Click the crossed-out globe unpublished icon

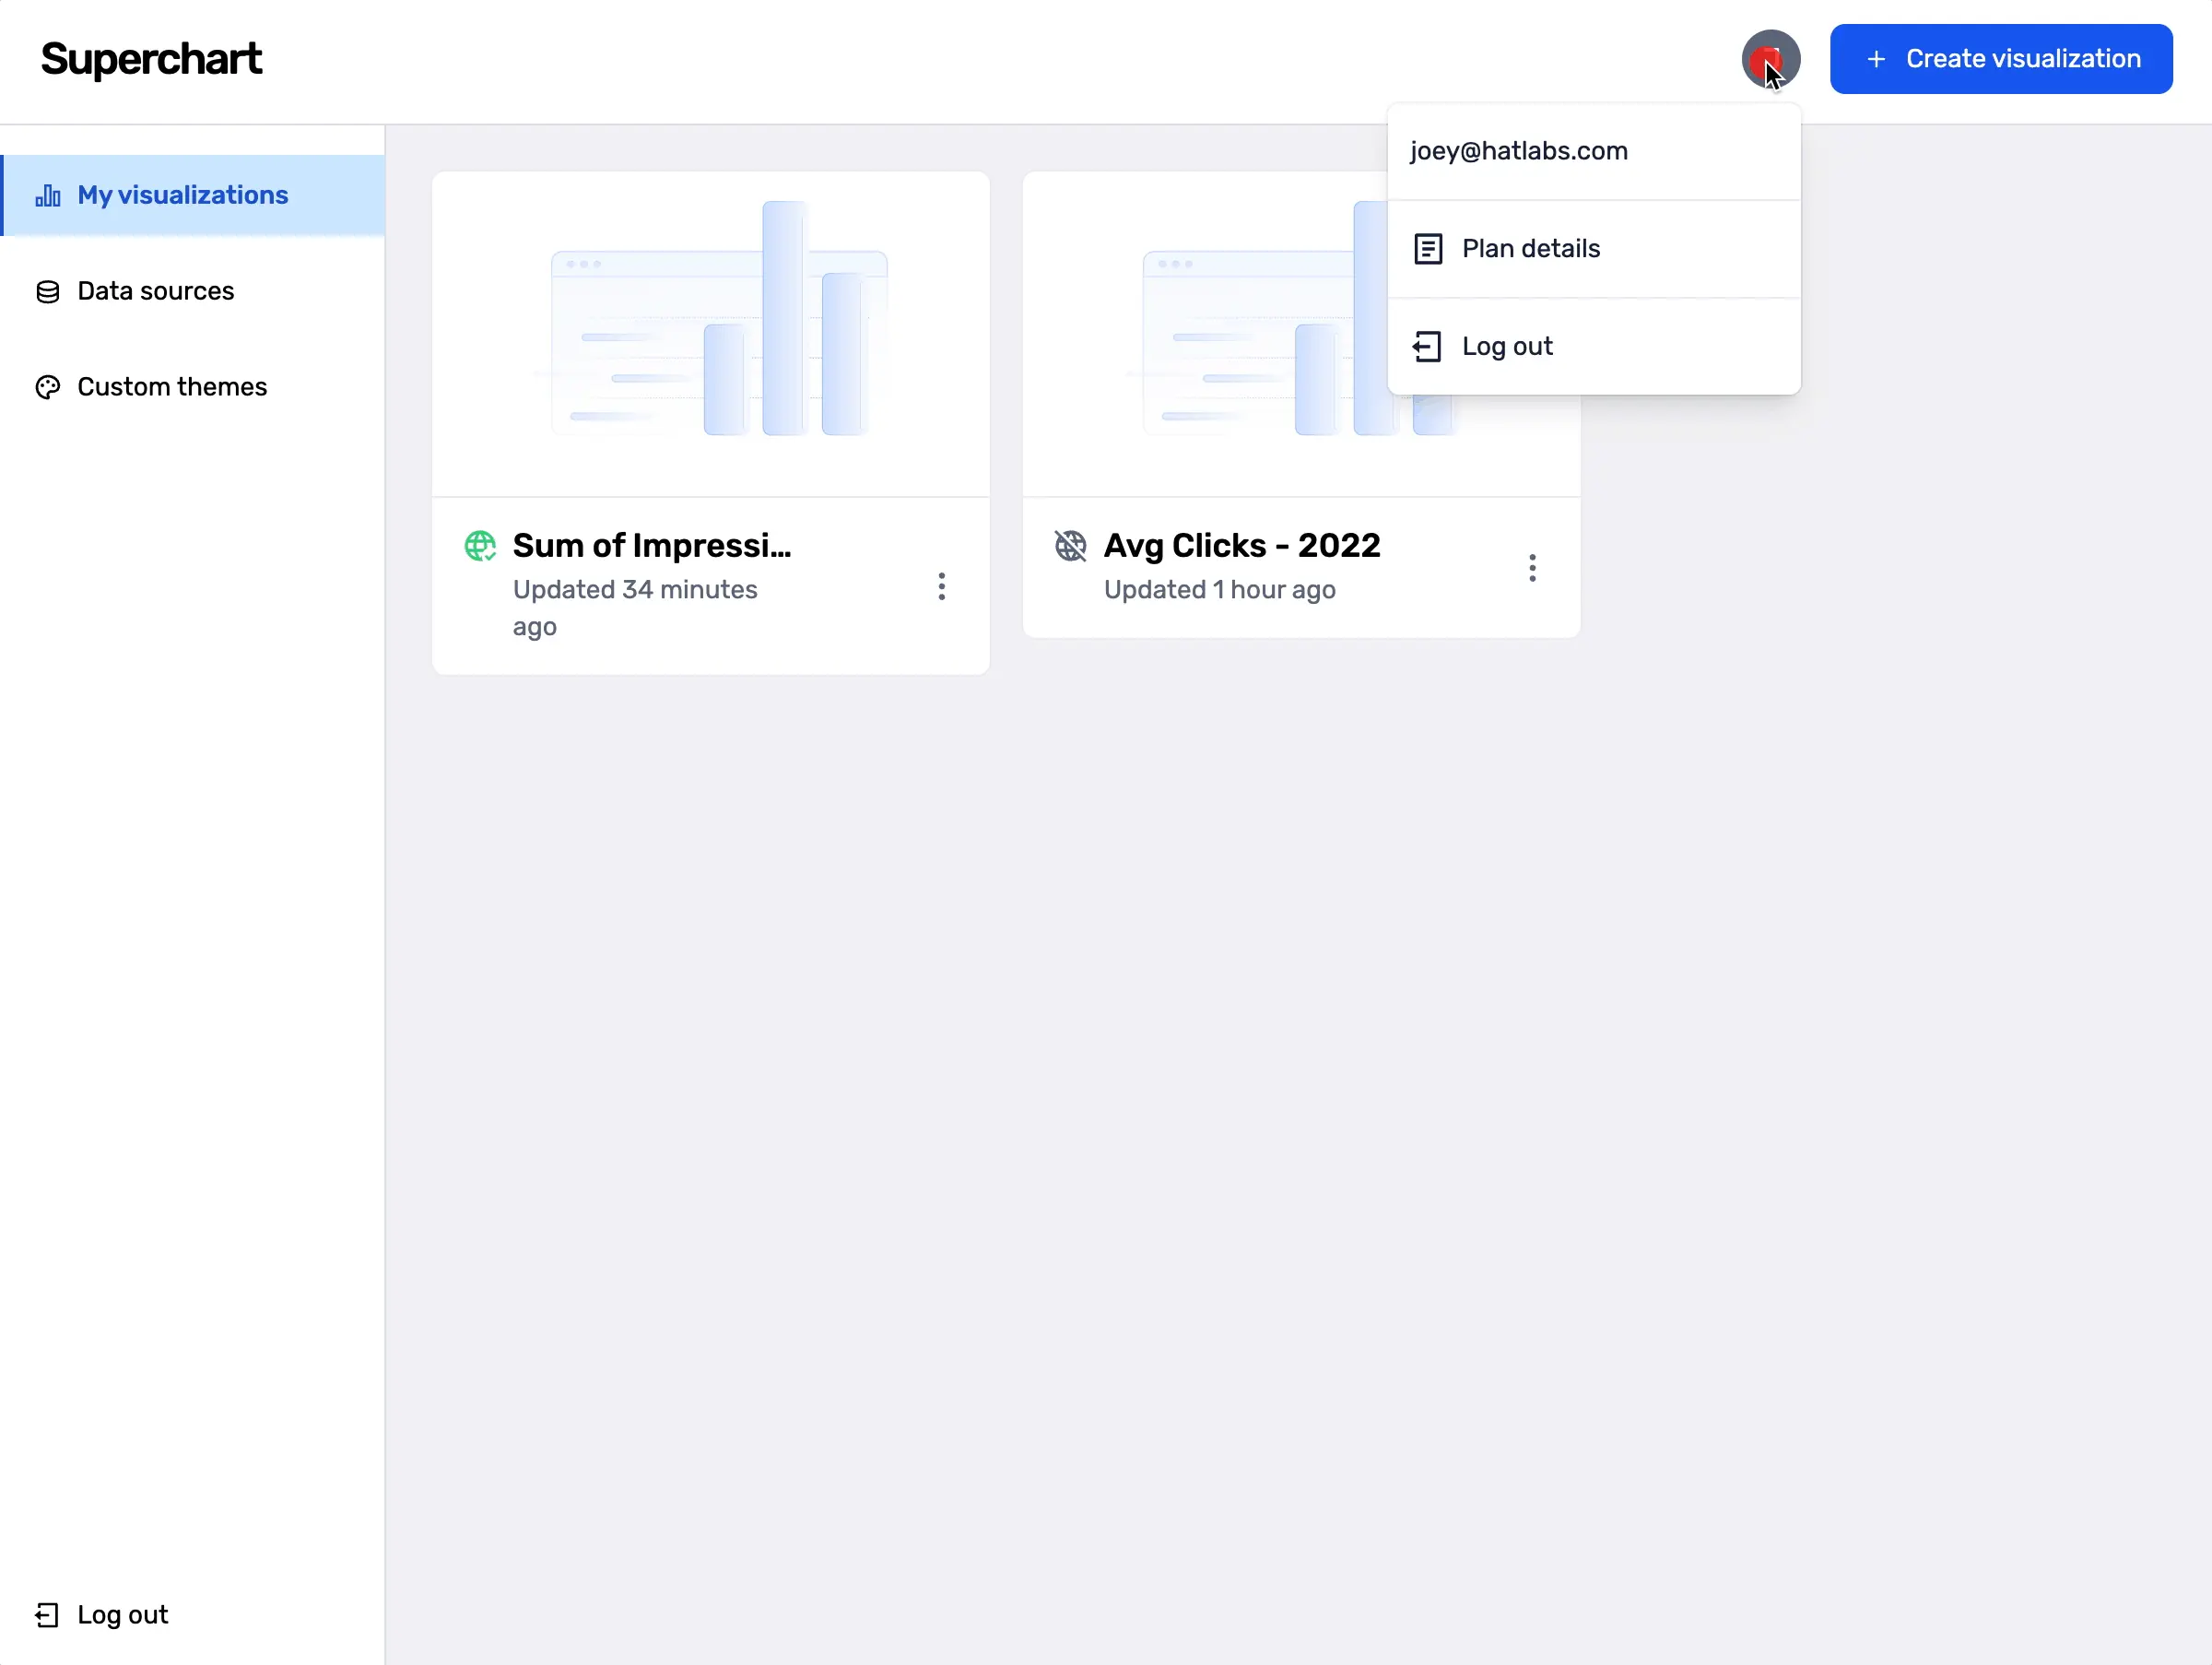coord(1070,545)
